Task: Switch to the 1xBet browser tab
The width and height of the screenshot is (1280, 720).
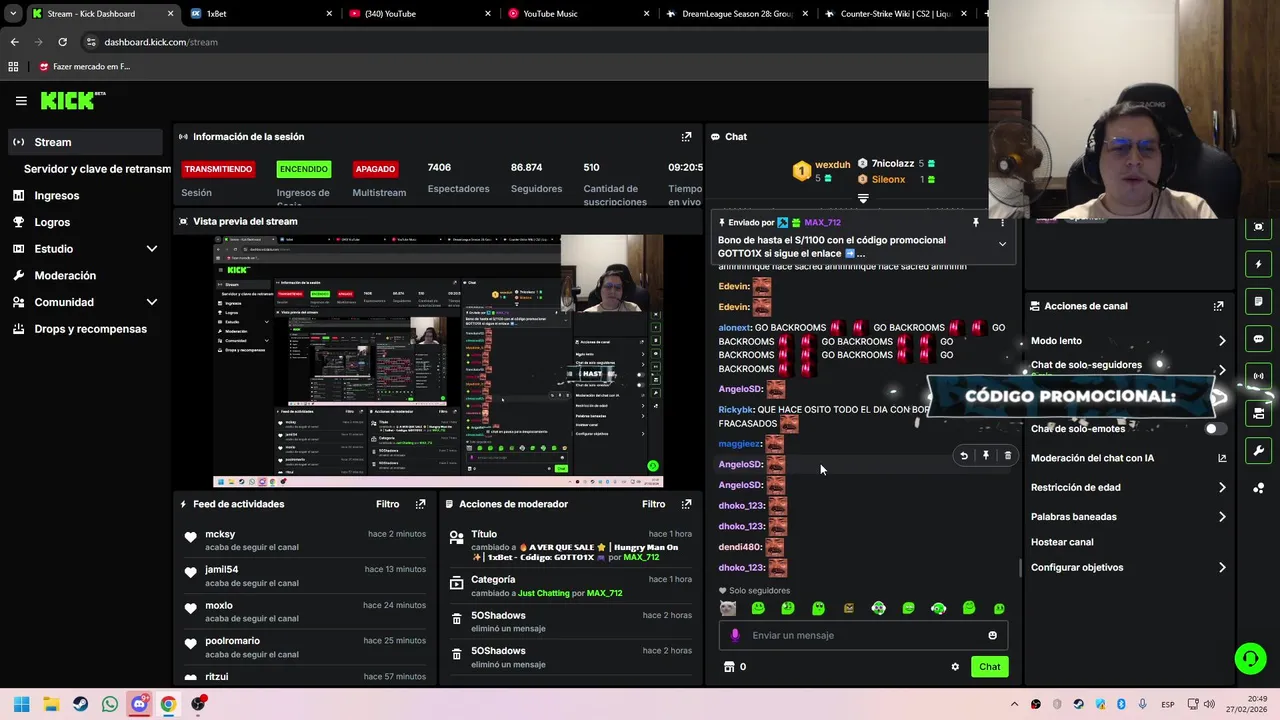Action: [x=260, y=14]
